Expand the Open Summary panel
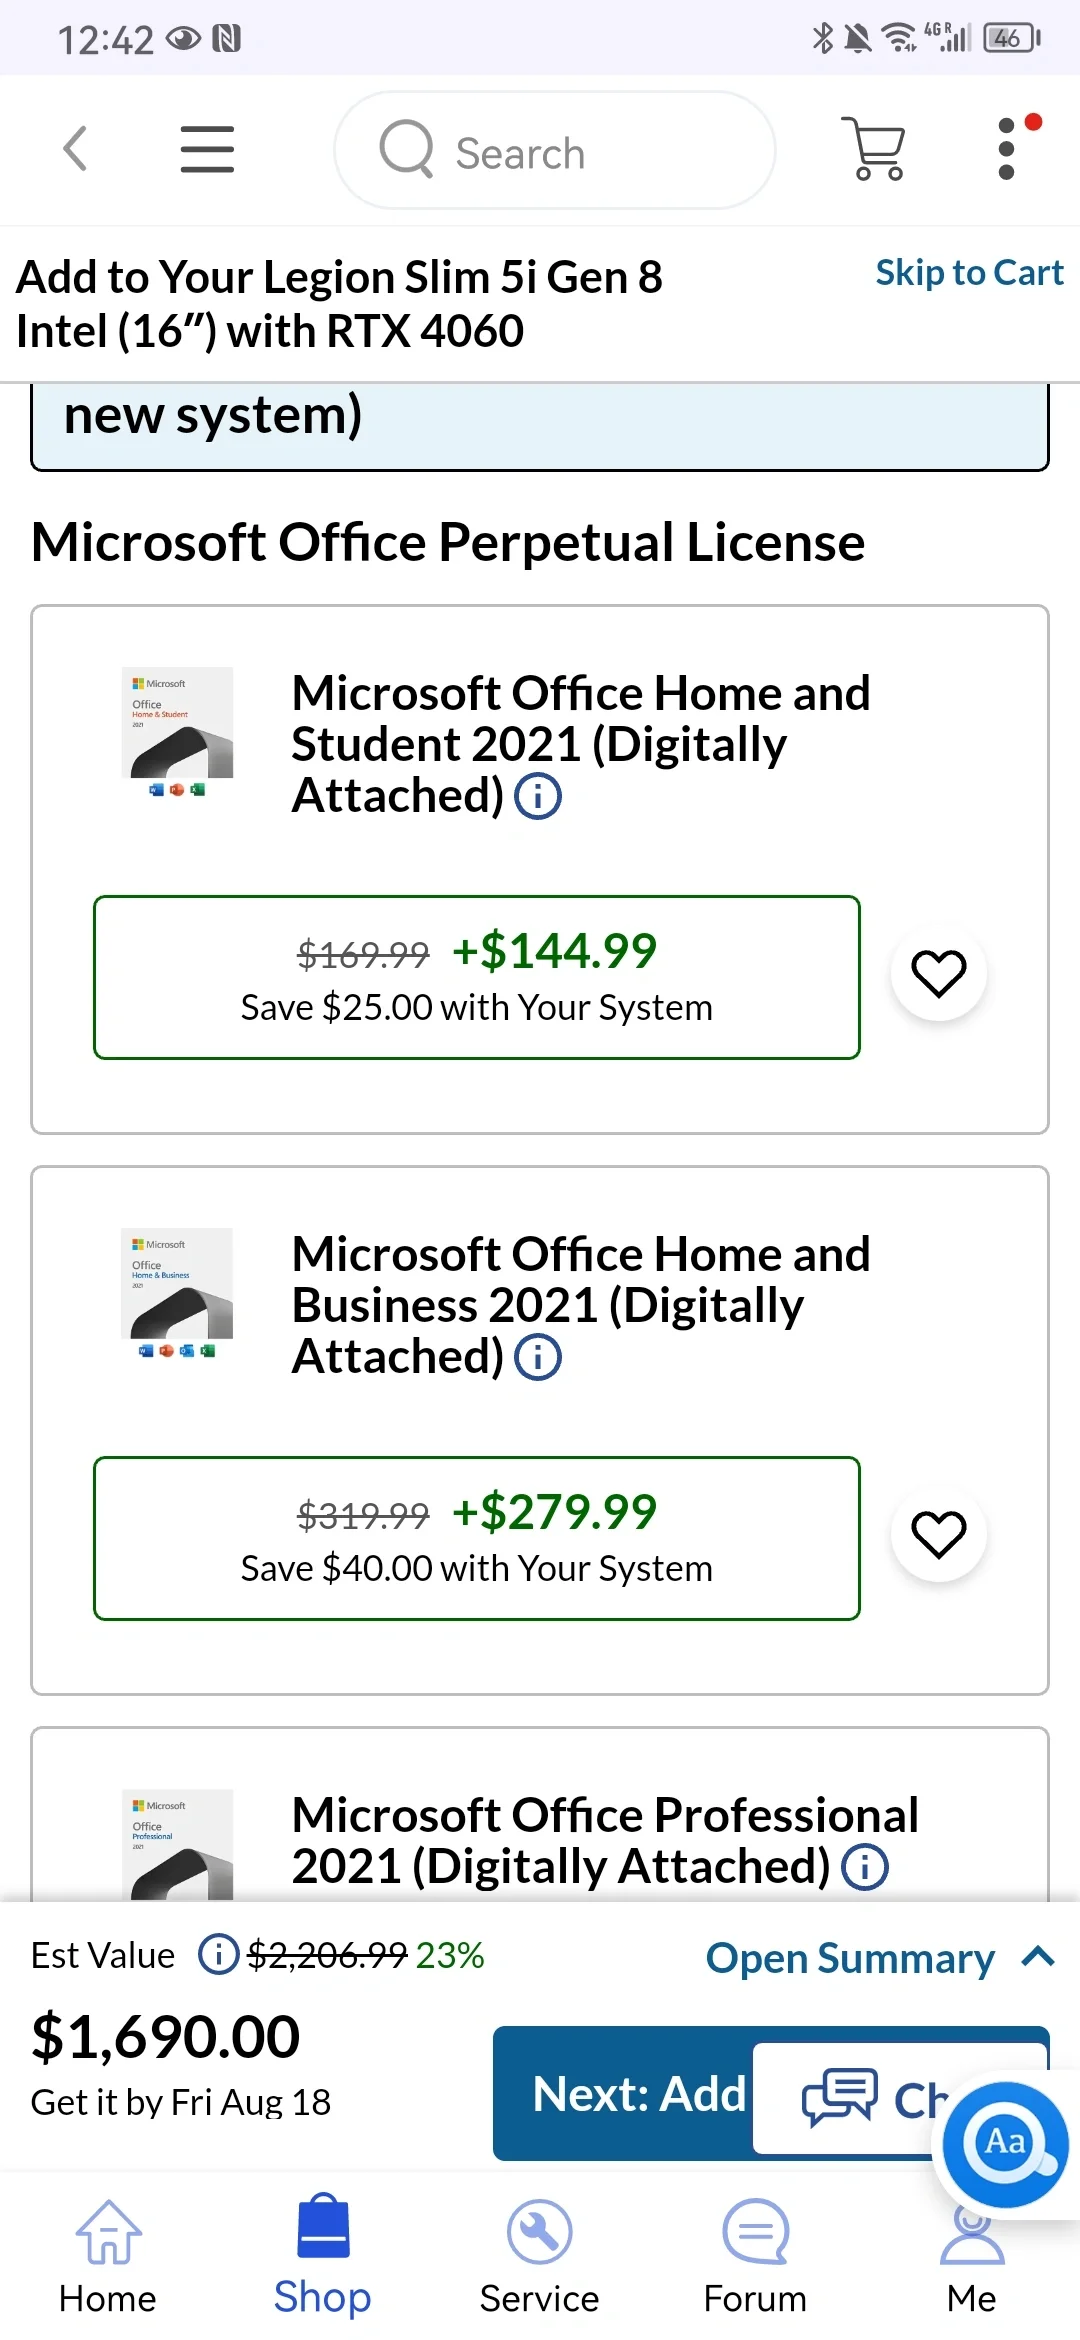Viewport: 1080px width, 2340px height. (x=880, y=1958)
